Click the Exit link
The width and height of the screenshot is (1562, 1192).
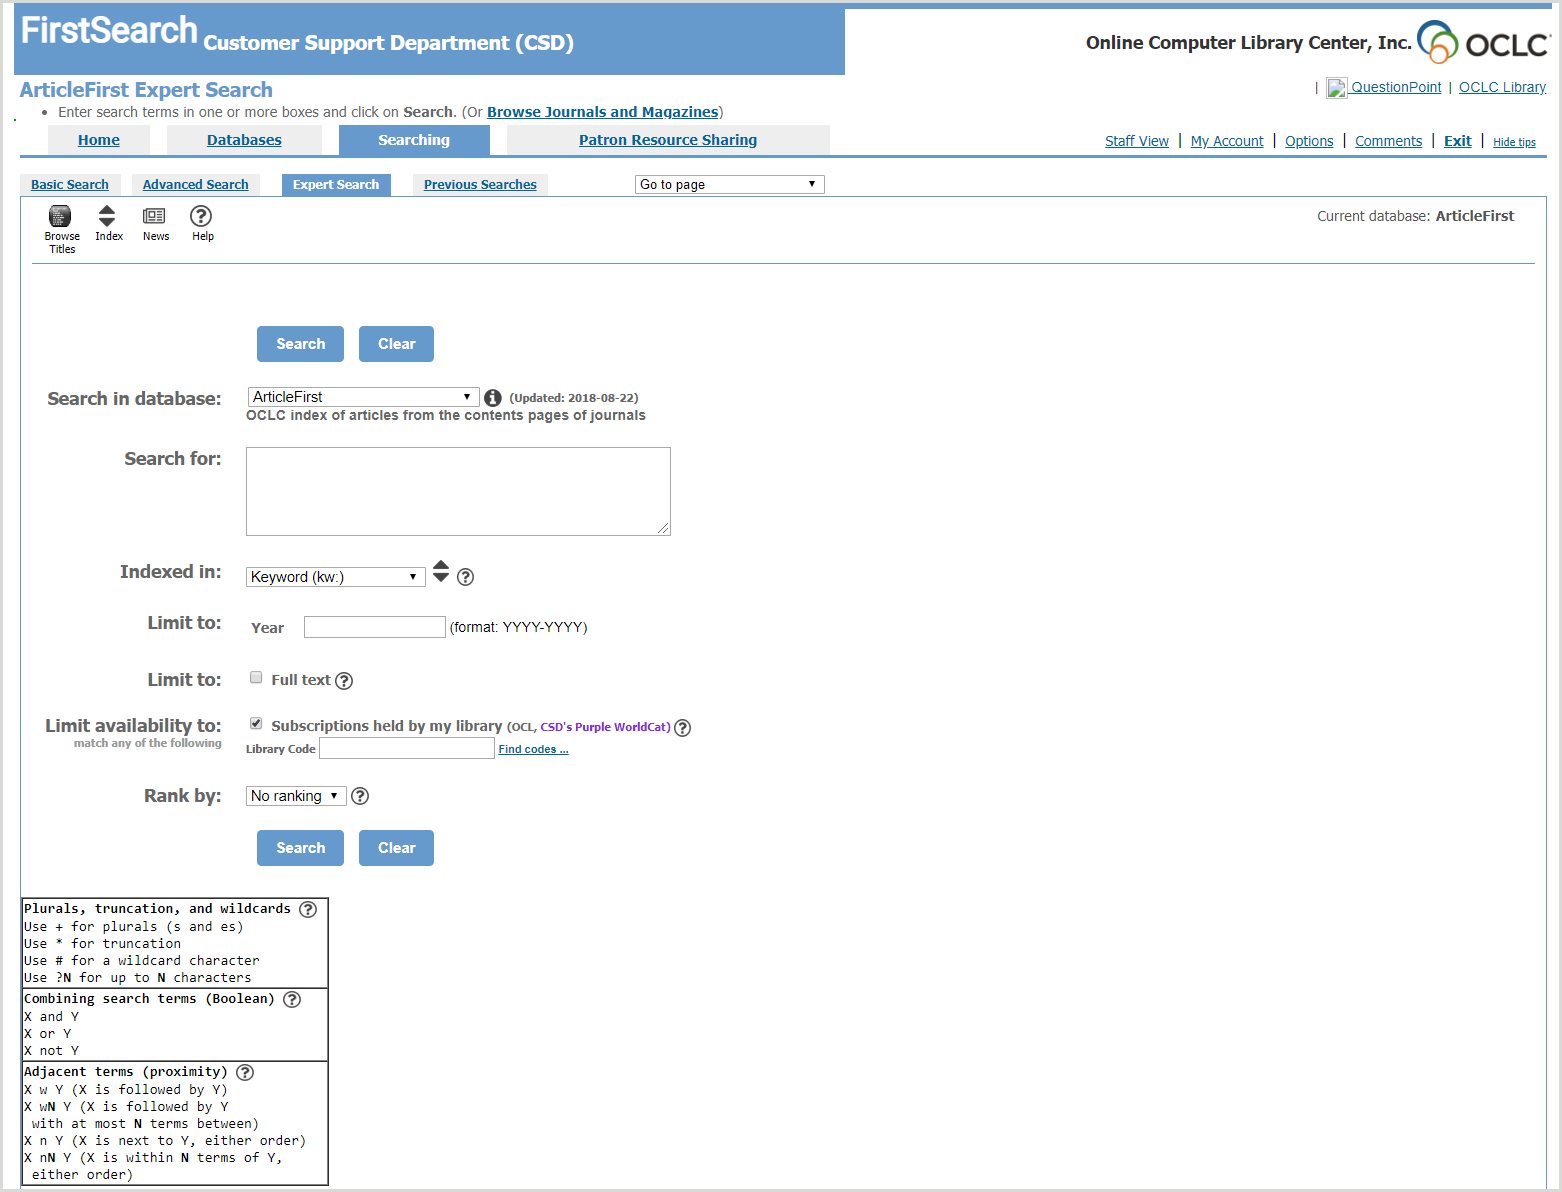1457,141
